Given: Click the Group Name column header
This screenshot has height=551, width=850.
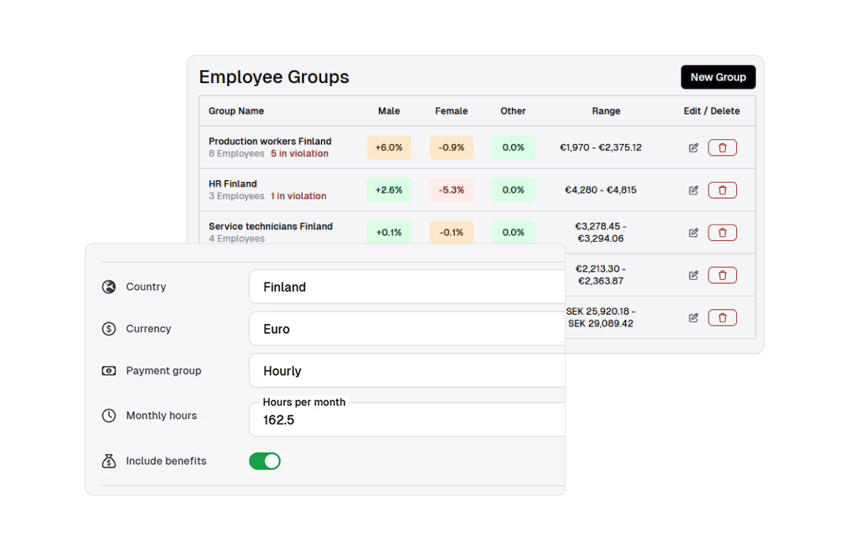Looking at the screenshot, I should [236, 111].
